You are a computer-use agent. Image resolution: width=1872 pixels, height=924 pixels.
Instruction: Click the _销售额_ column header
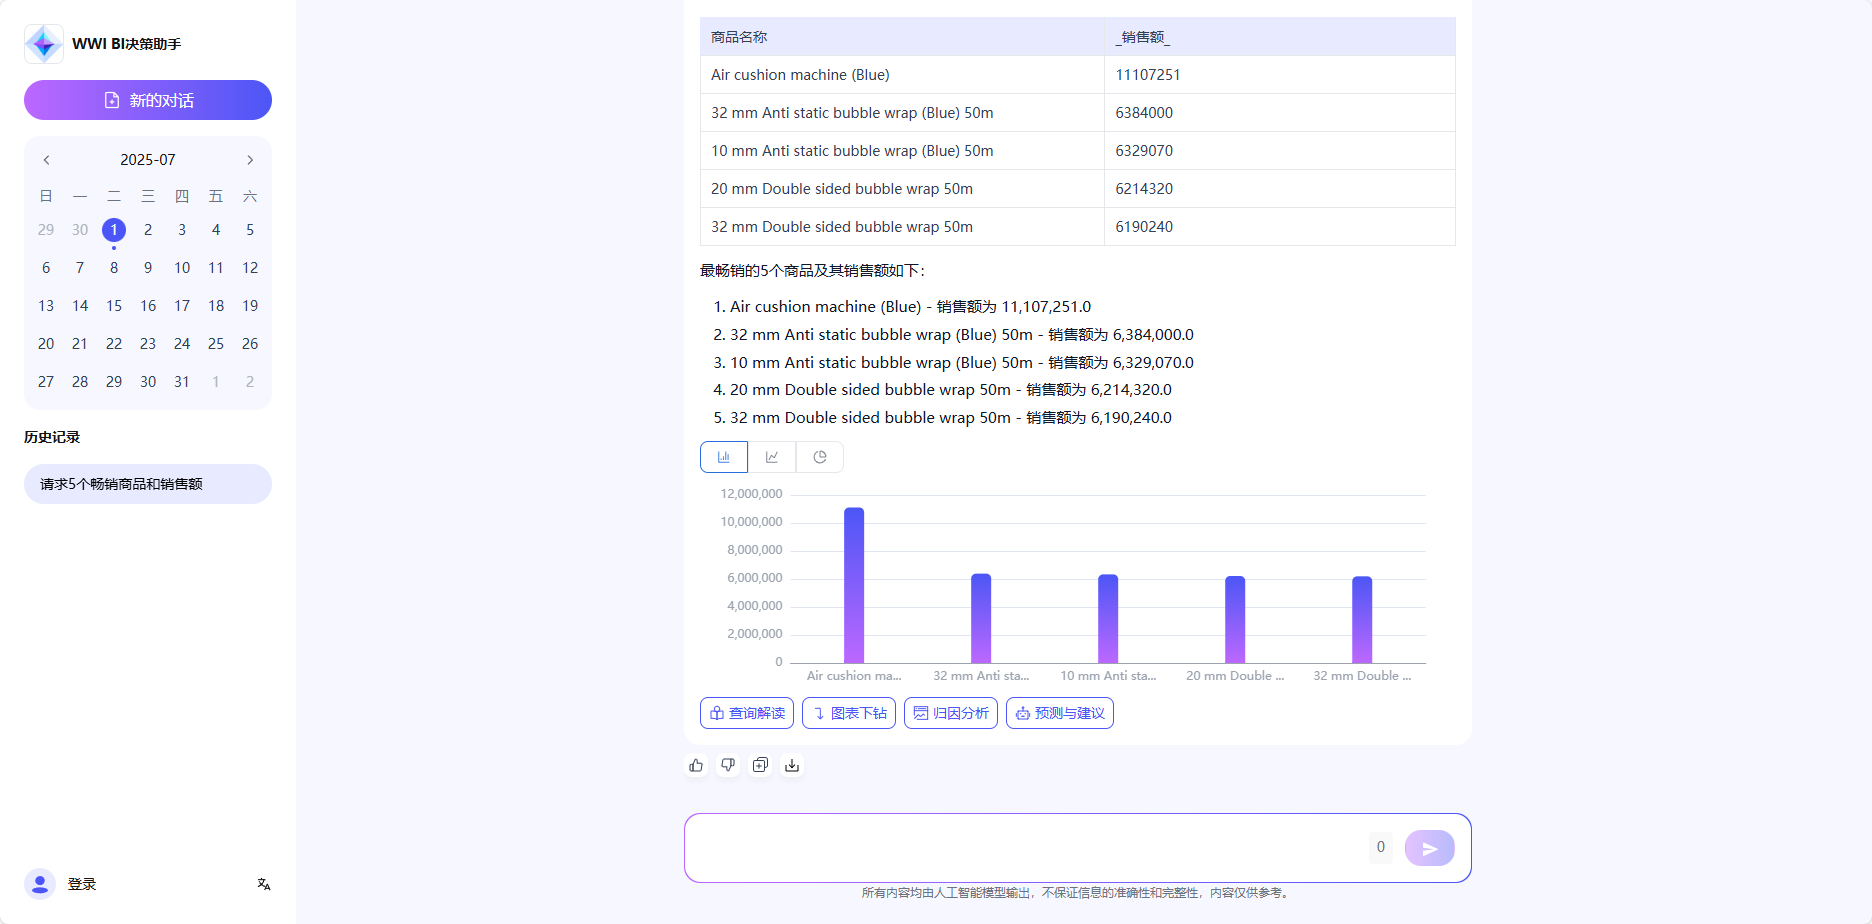(x=1280, y=37)
